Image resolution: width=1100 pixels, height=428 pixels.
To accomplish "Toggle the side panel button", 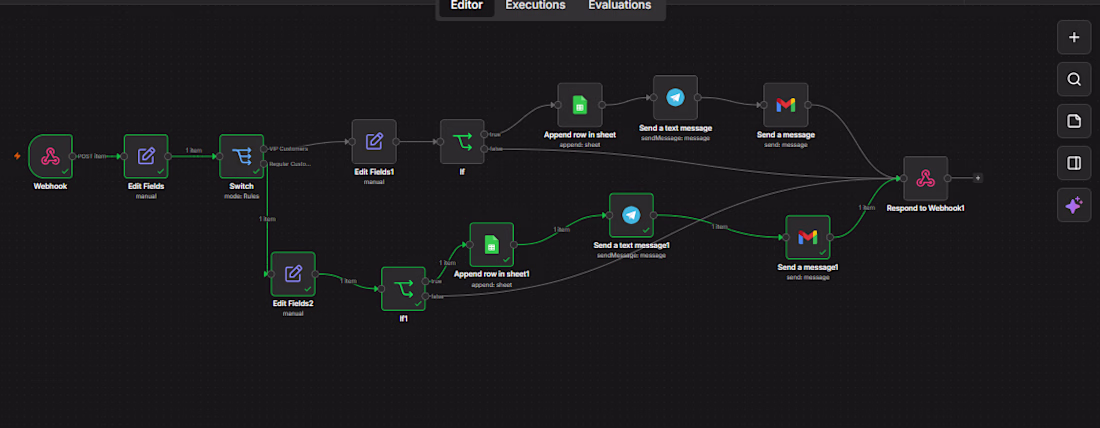I will 1073,163.
